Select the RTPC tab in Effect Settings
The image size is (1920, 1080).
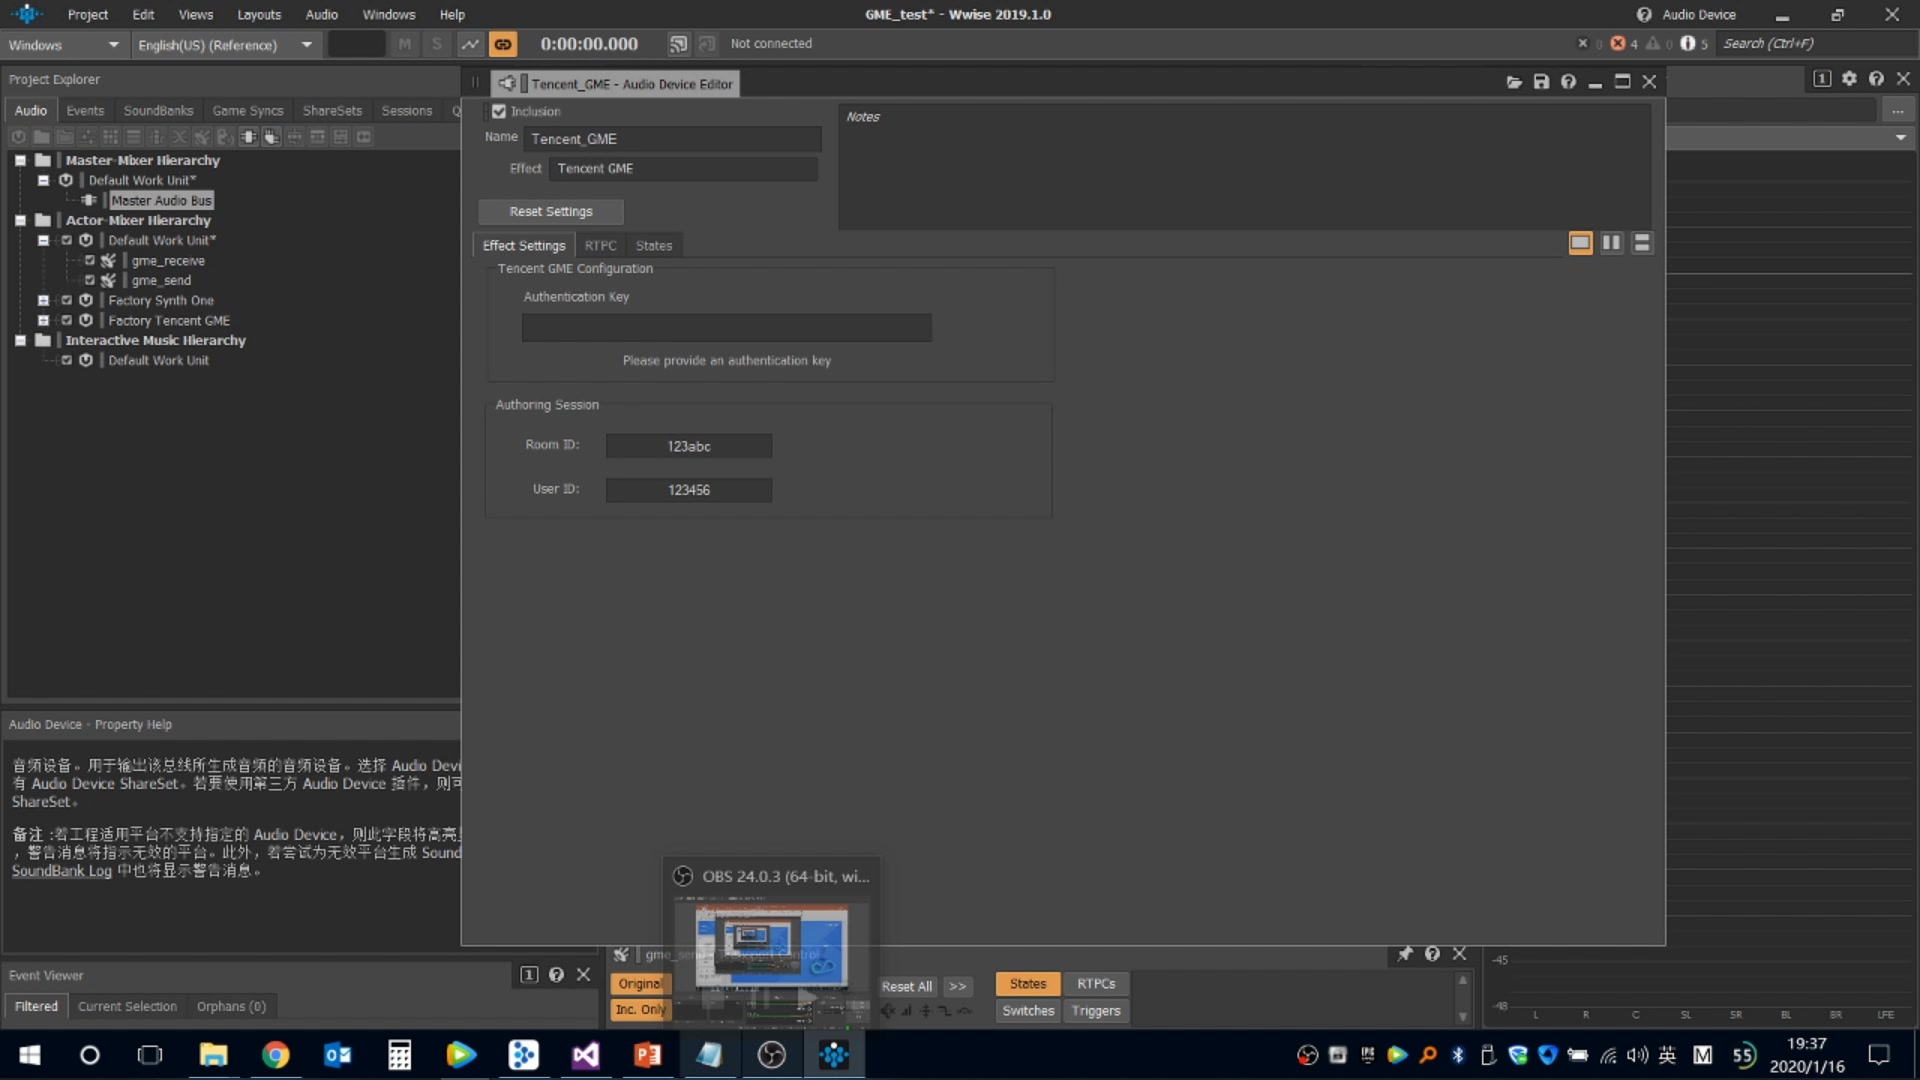point(600,244)
